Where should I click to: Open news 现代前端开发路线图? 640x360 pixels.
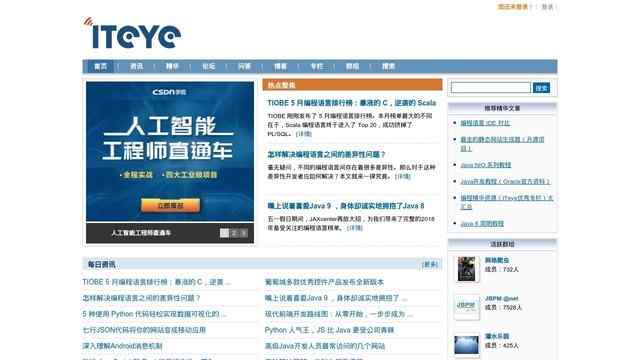[x=338, y=314]
